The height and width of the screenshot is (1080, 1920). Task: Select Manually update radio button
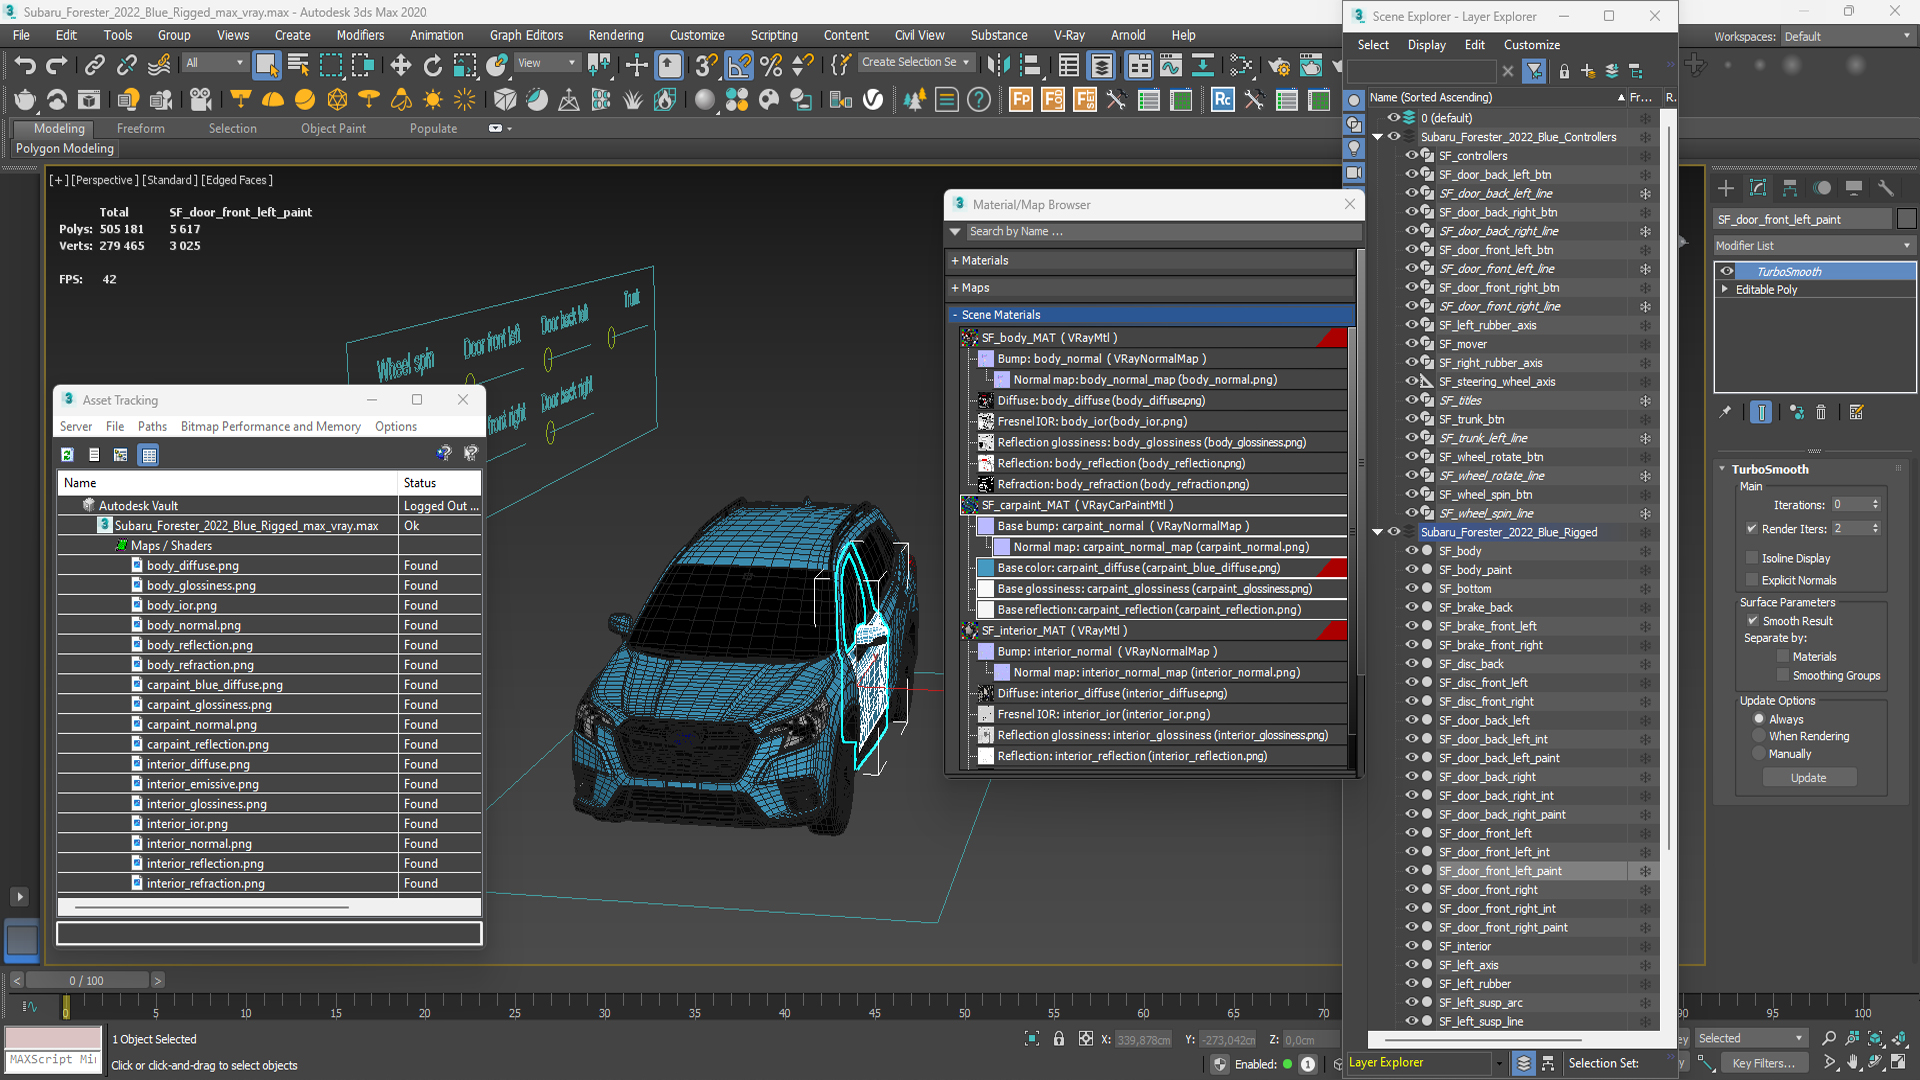(x=1759, y=754)
